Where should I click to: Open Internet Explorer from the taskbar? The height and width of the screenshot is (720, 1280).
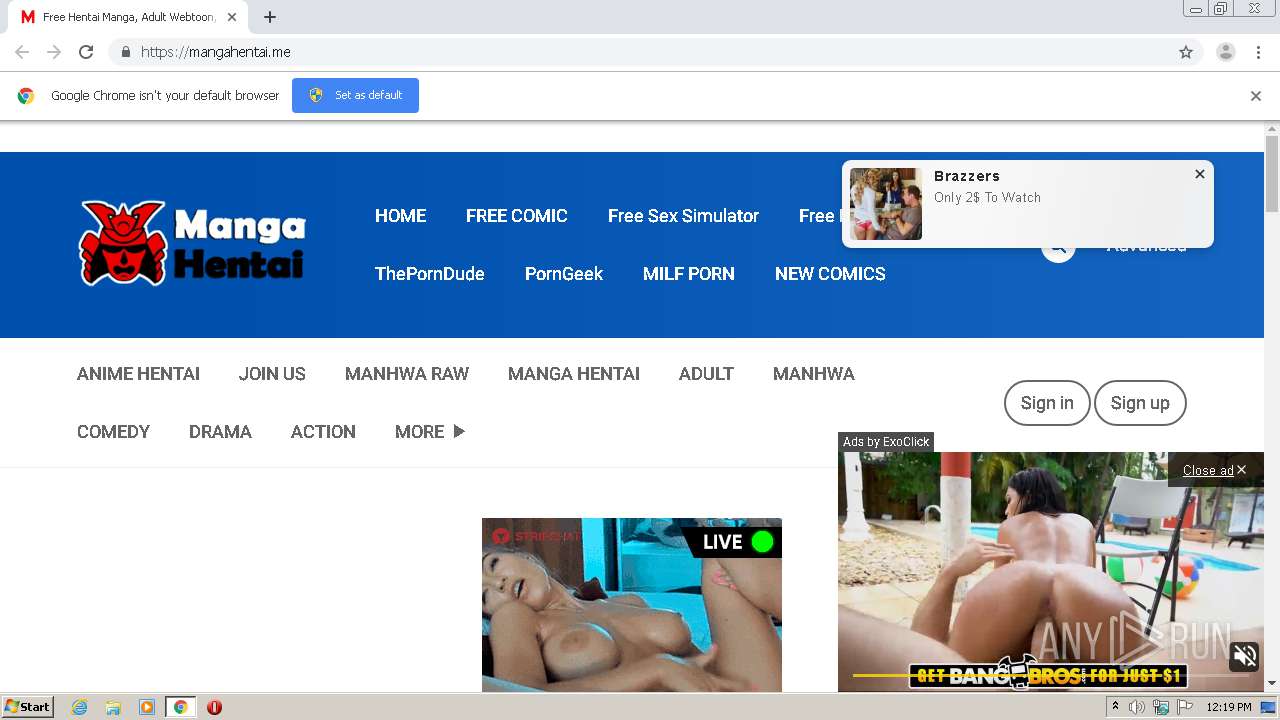[80, 707]
